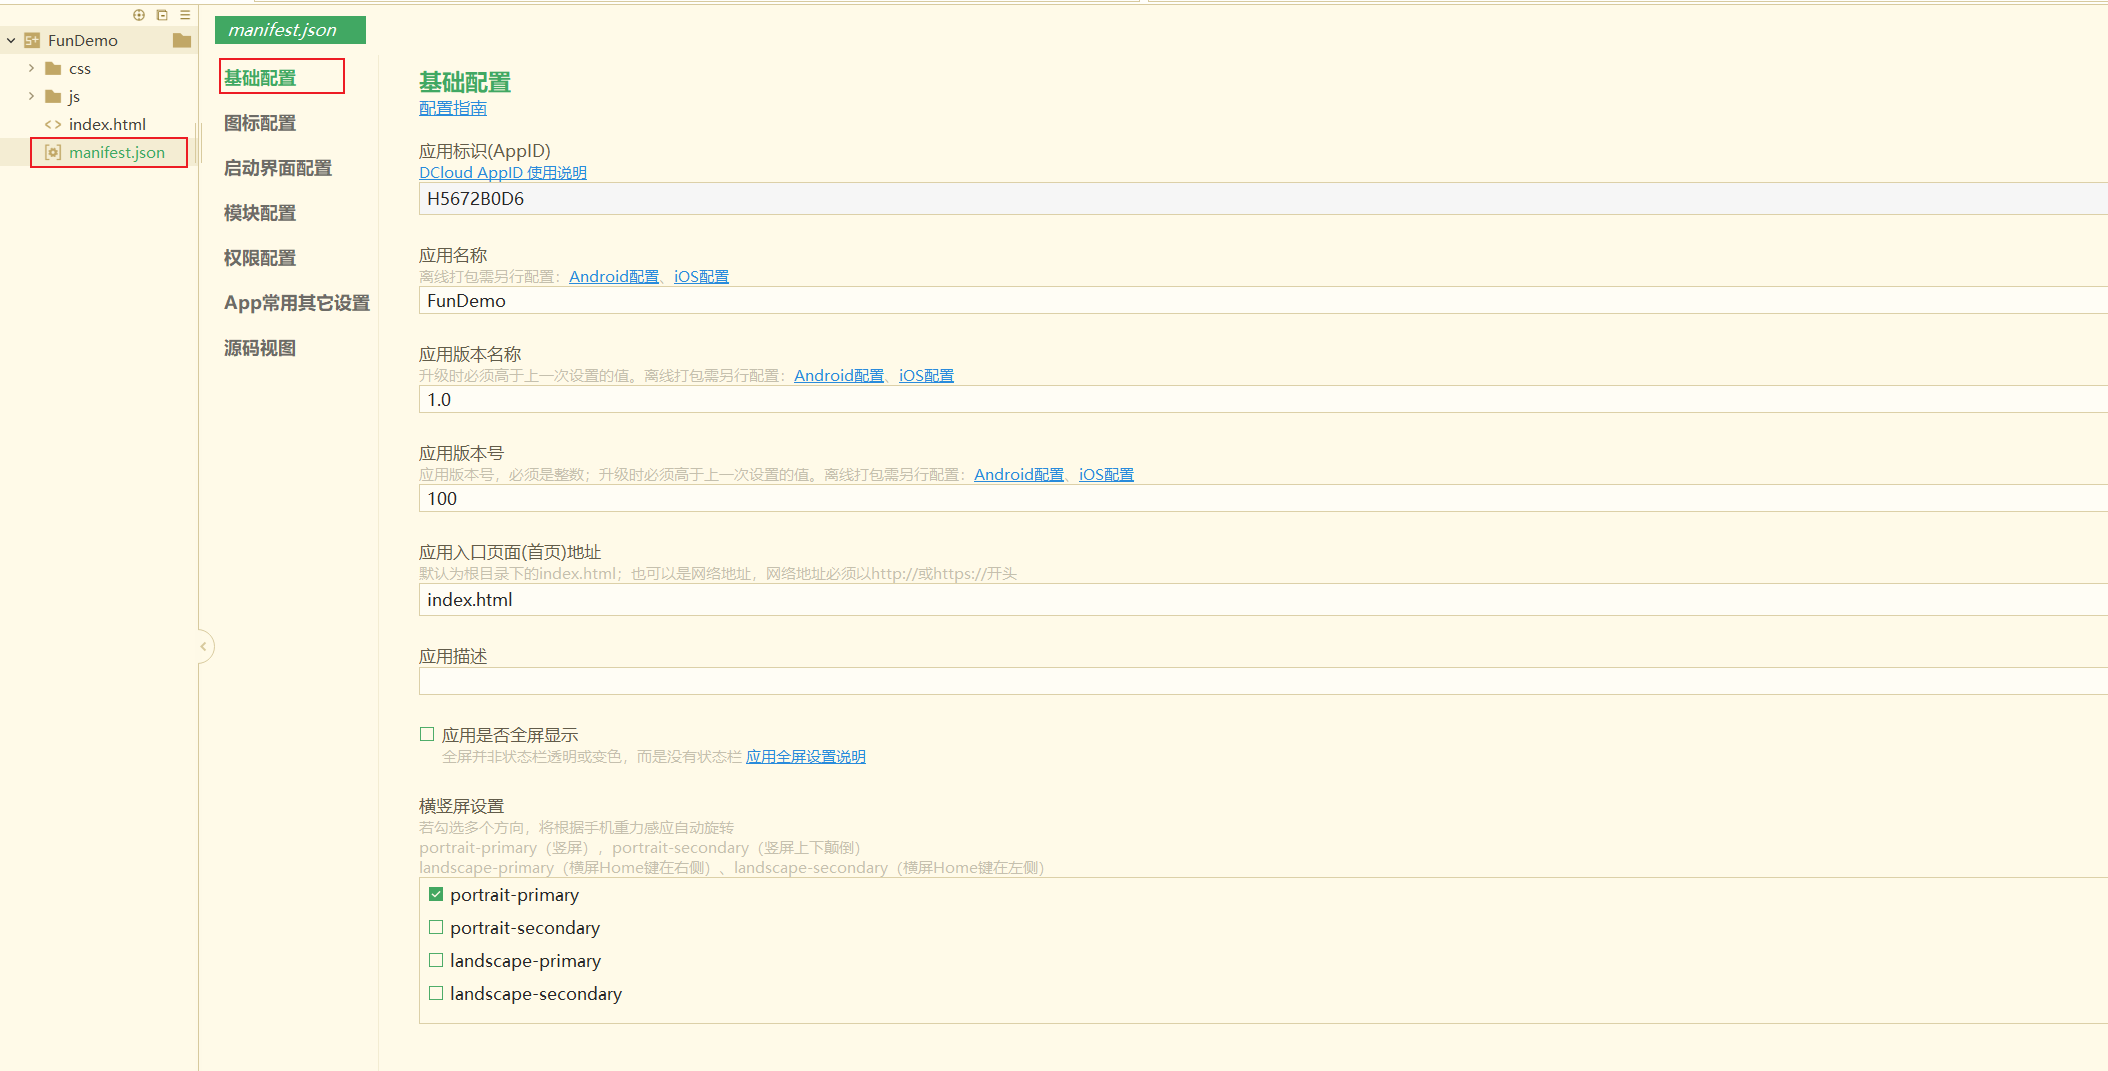2108x1071 pixels.
Task: Click the entry page field containing index.html
Action: point(1263,600)
